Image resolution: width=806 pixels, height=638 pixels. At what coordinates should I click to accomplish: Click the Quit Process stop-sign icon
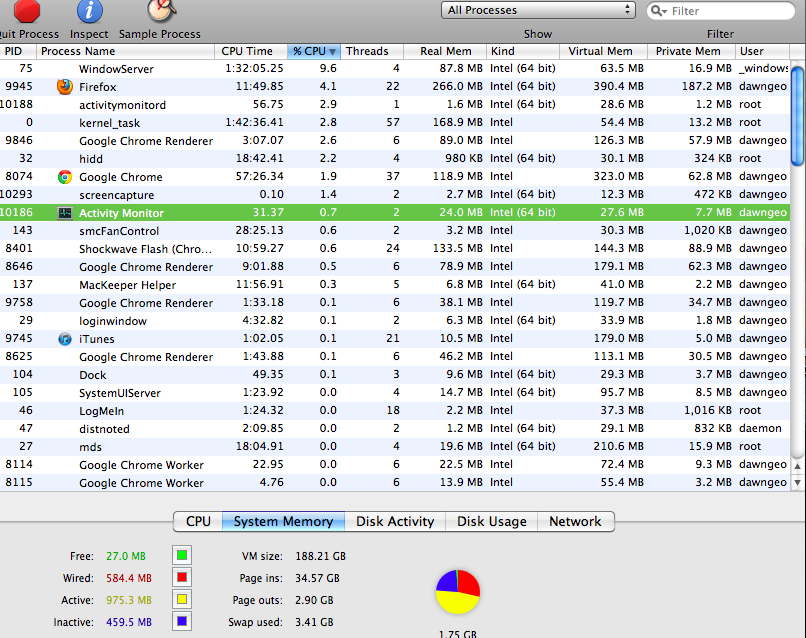coord(26,10)
